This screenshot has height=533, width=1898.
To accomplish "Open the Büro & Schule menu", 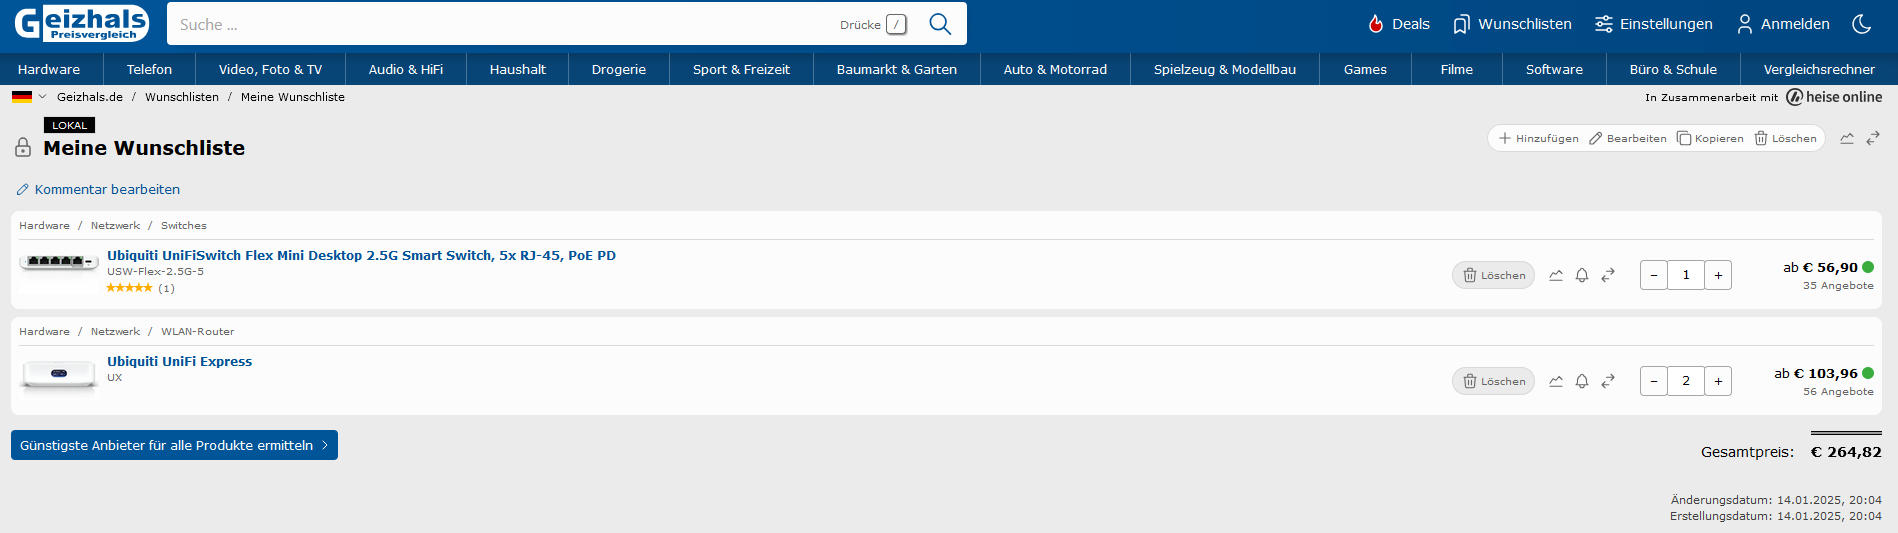I will (x=1673, y=69).
